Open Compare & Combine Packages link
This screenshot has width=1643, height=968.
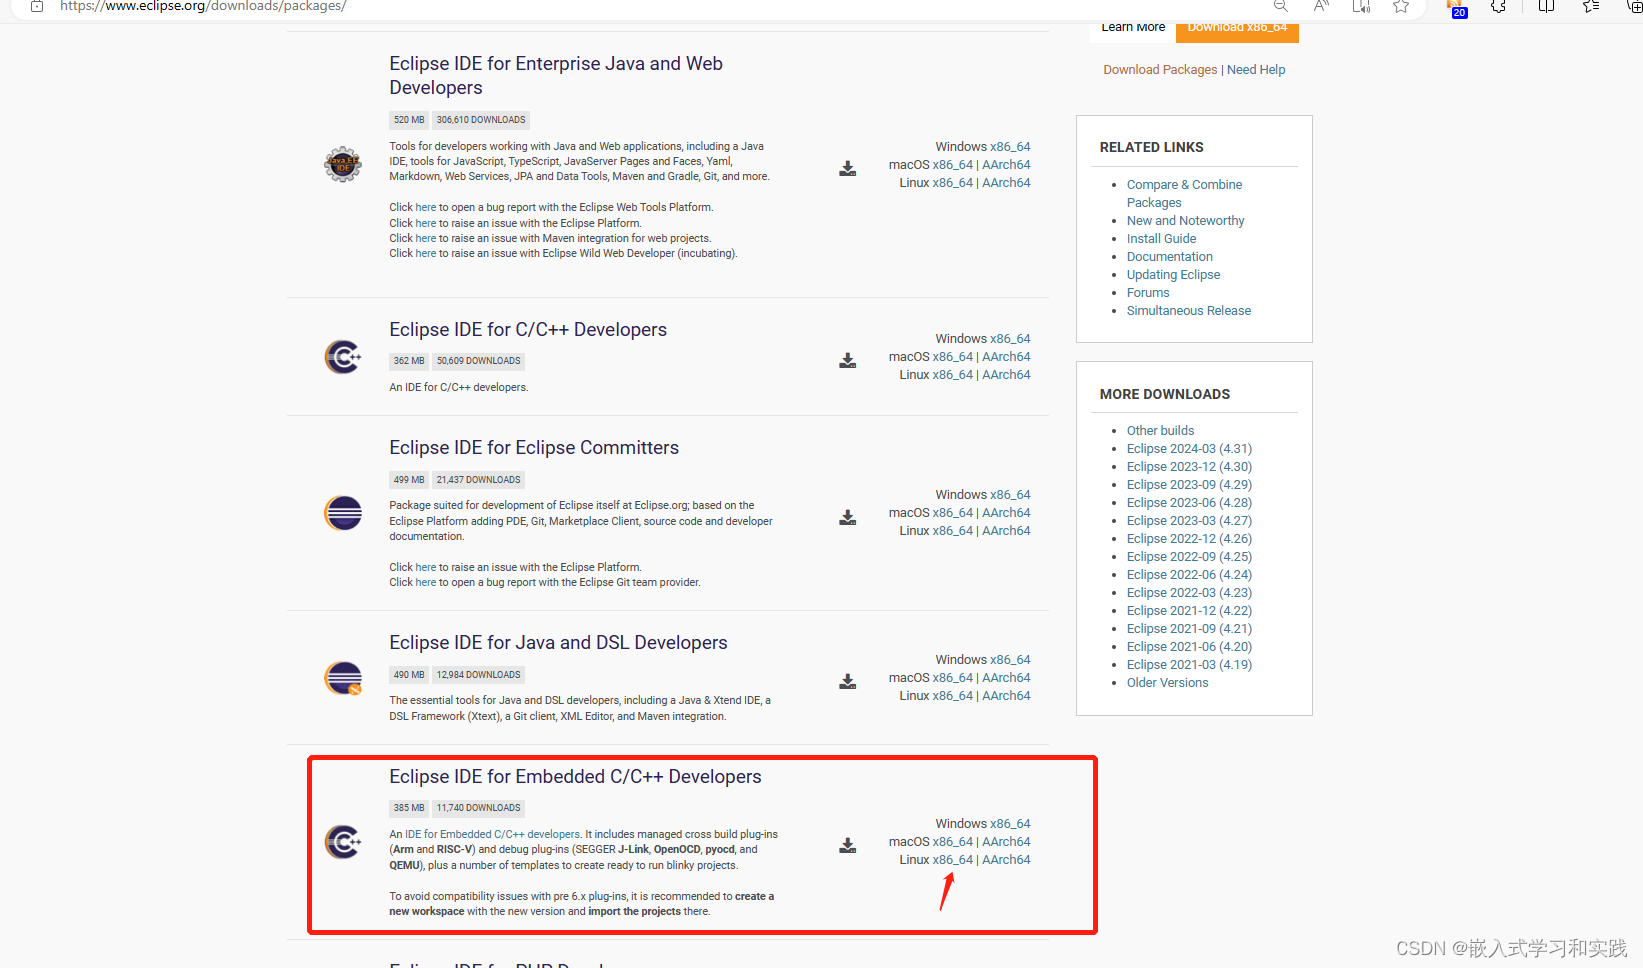coord(1184,184)
